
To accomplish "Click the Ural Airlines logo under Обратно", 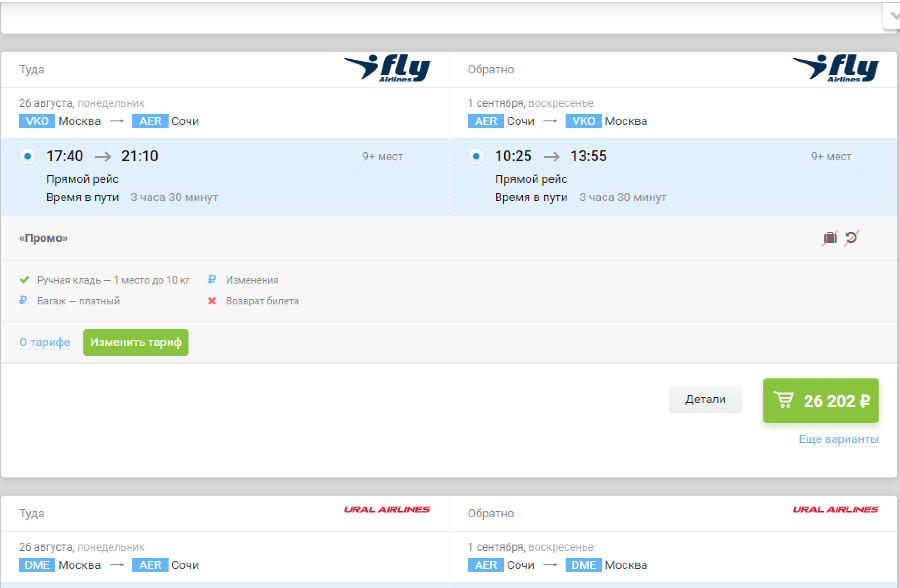I will coord(835,510).
